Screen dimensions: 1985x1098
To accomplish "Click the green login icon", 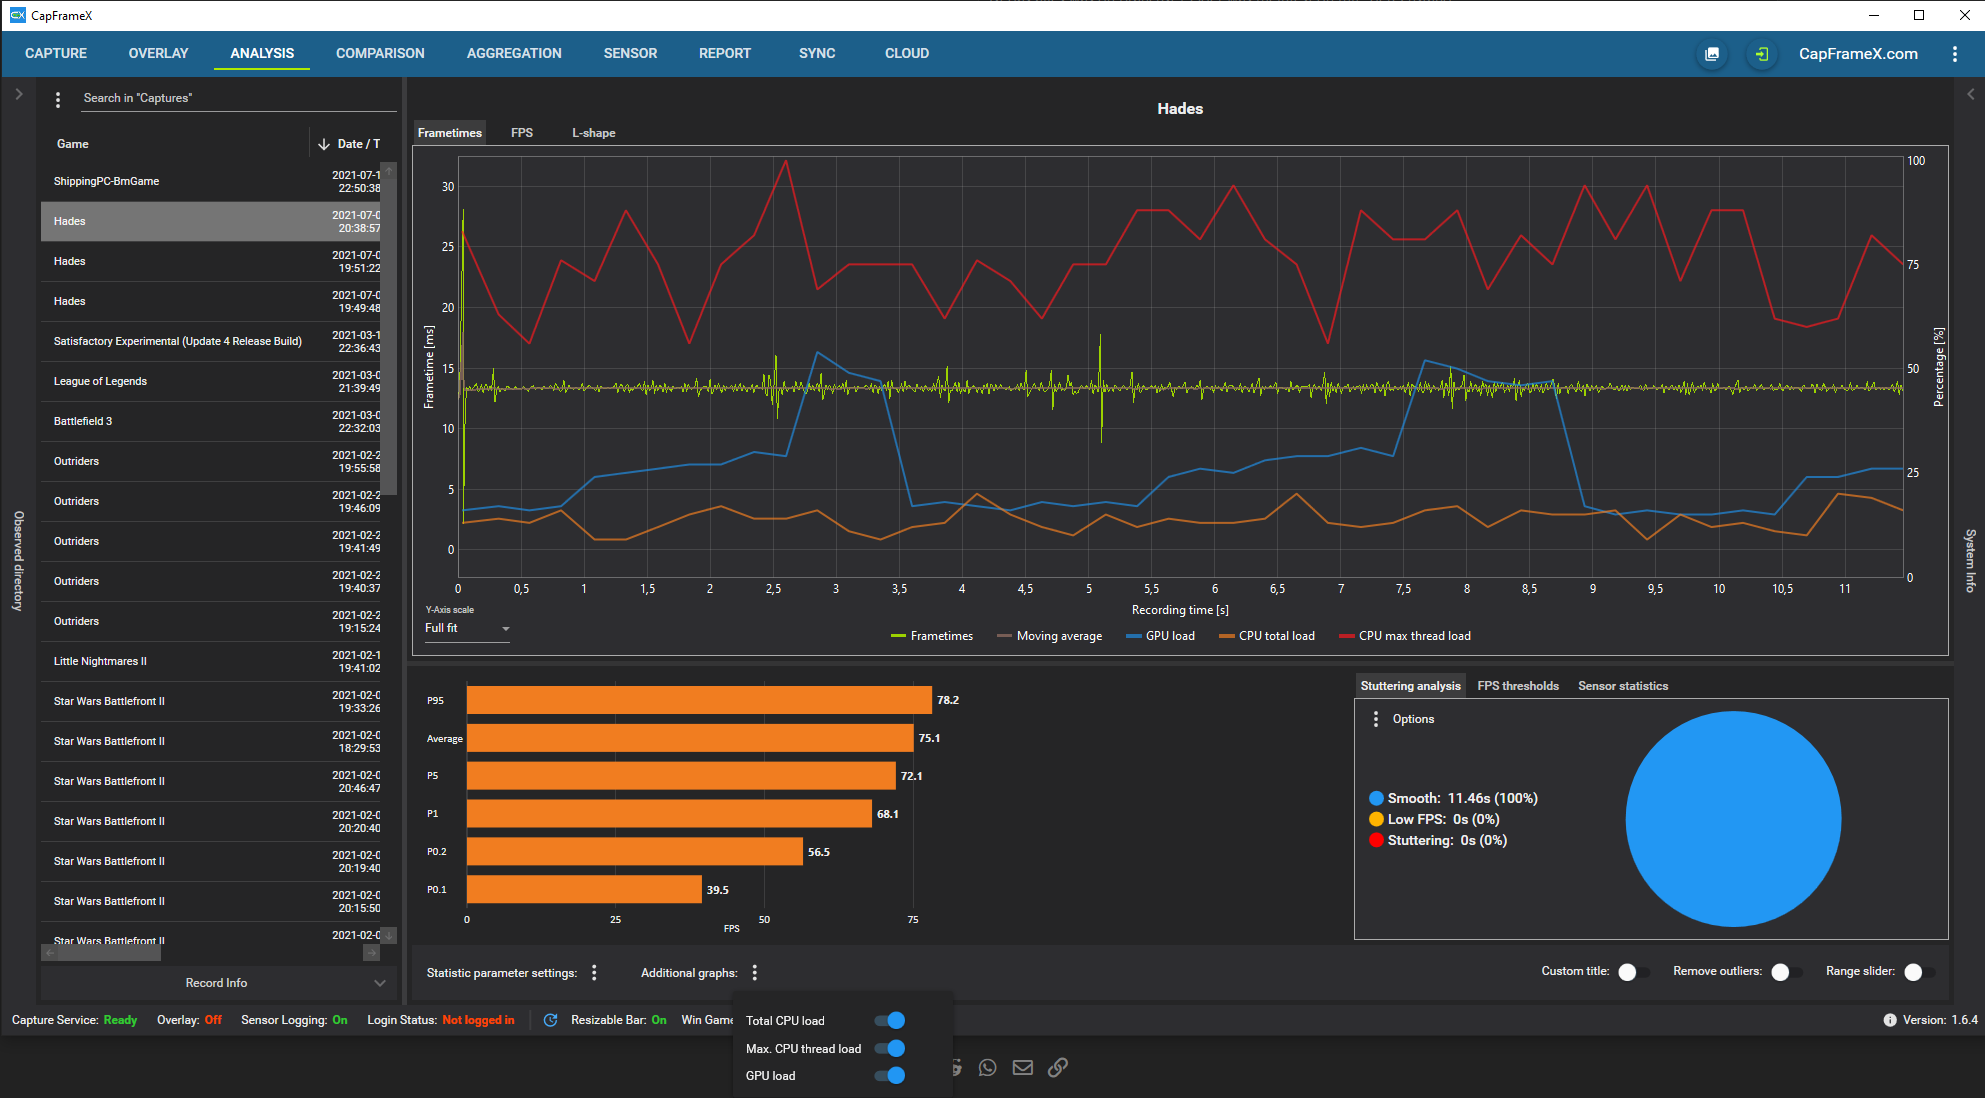I will click(x=1761, y=54).
